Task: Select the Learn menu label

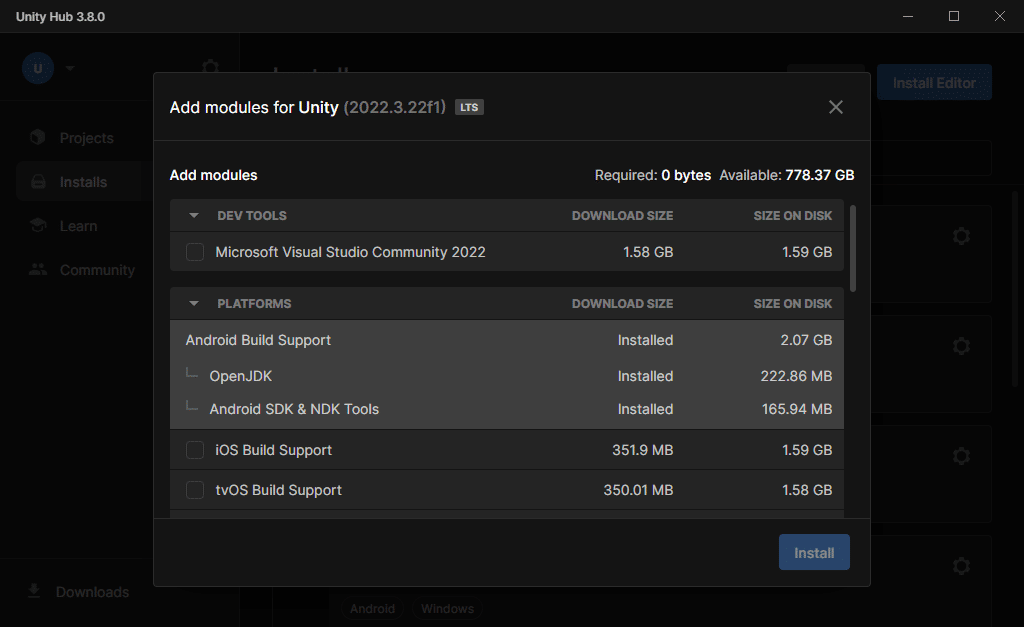Action: point(78,226)
